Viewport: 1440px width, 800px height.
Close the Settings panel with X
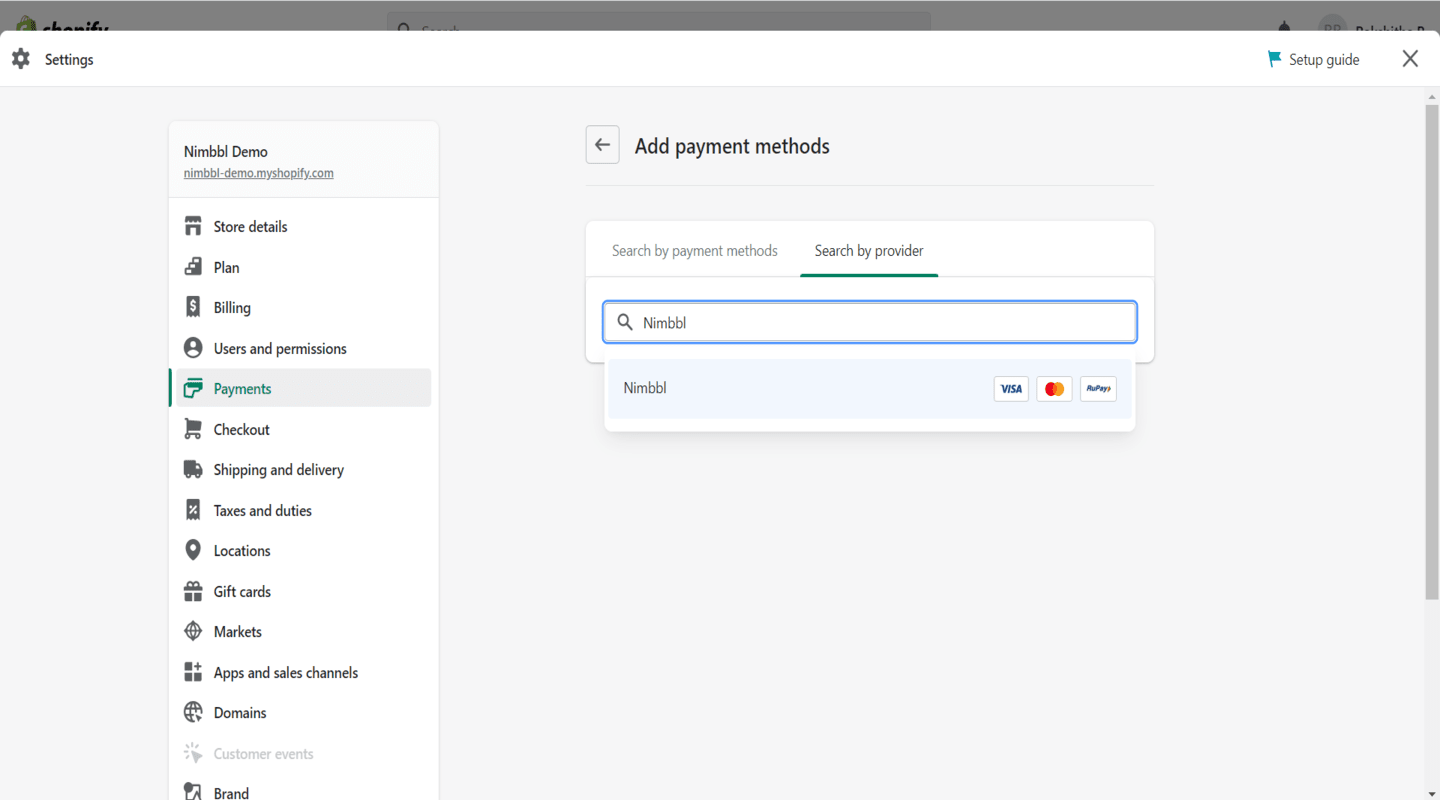pos(1410,59)
